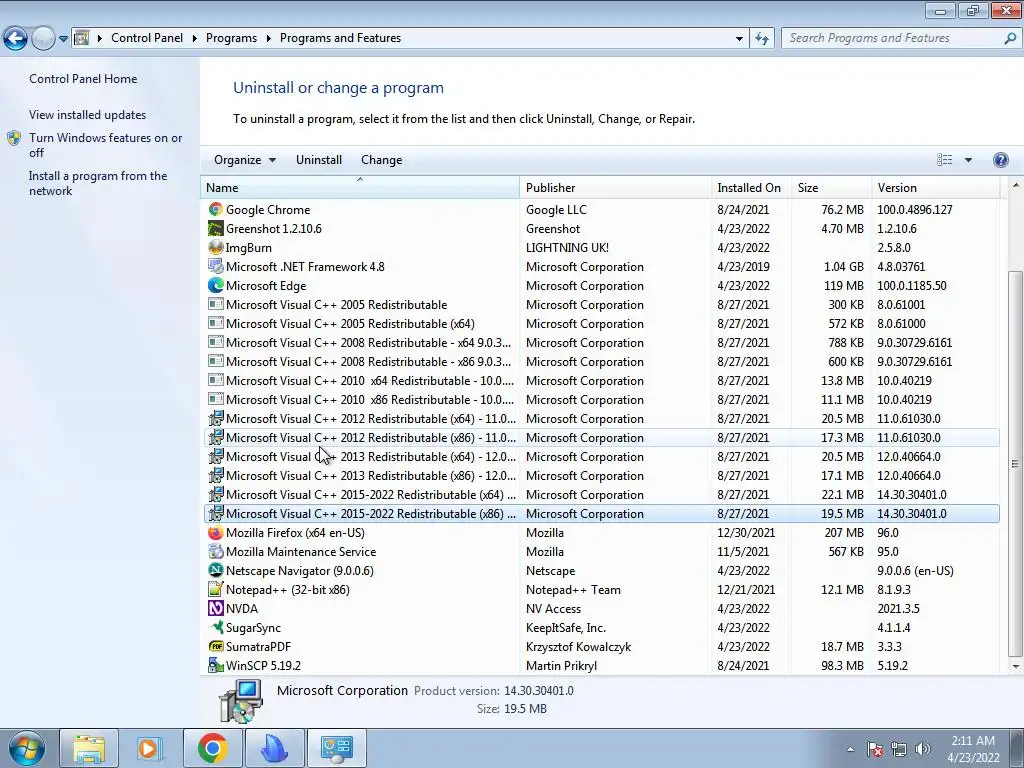Open the recent pages dropdown arrow
The height and width of the screenshot is (768, 1024).
pyautogui.click(x=63, y=39)
